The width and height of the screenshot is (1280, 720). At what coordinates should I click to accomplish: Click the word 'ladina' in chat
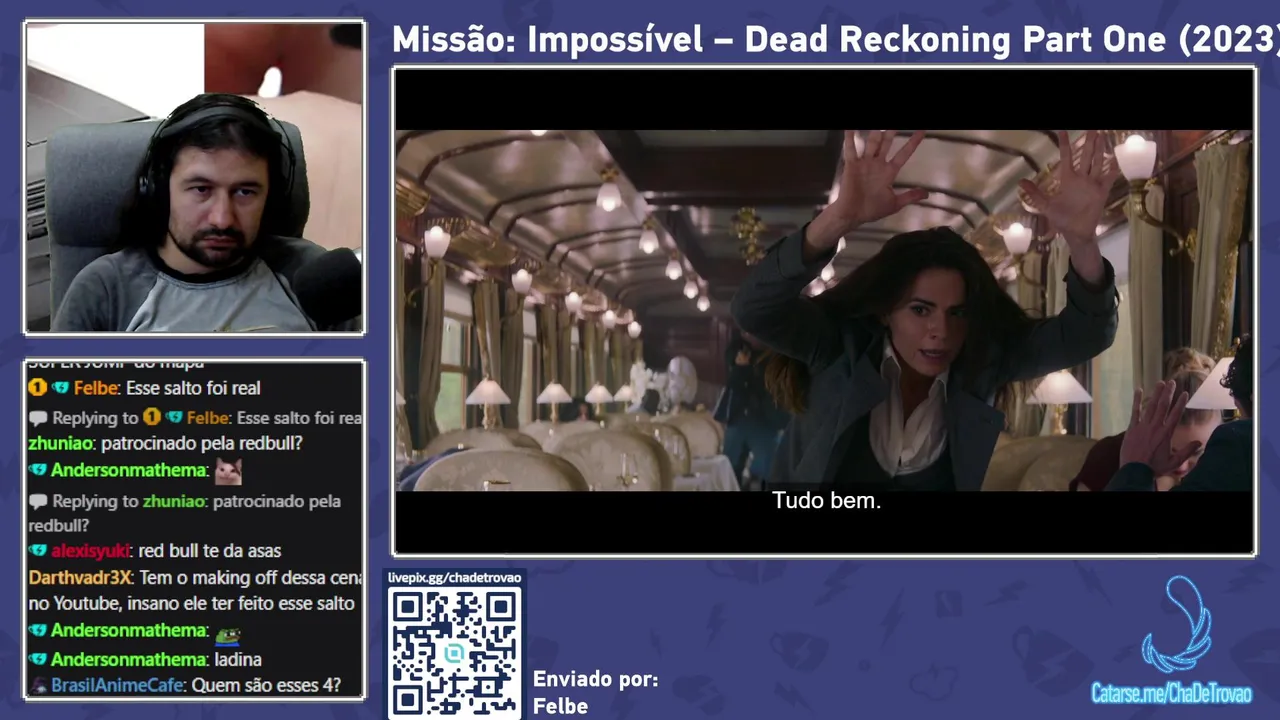238,660
